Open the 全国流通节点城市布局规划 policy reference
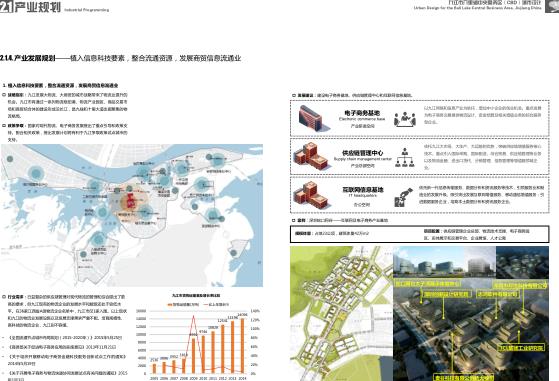Viewport: 559px width, 381px height. click(65, 337)
